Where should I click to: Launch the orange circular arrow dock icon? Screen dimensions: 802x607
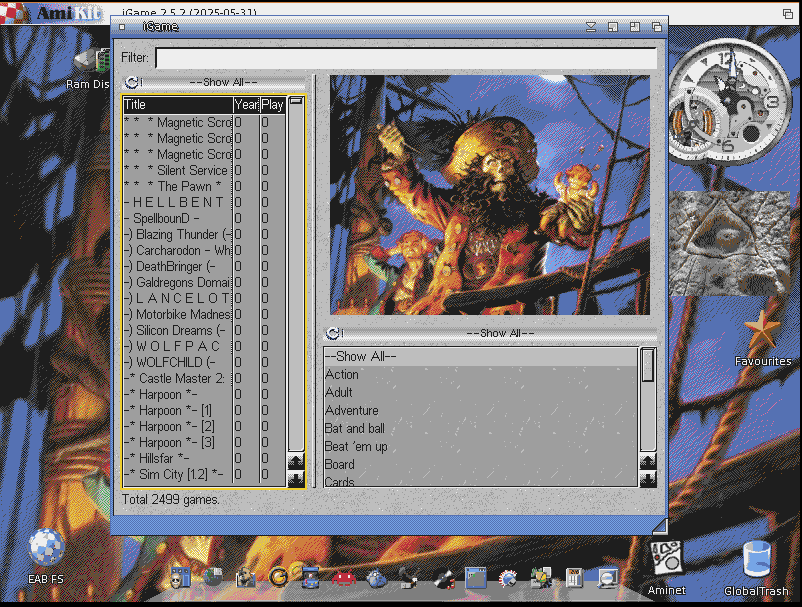point(278,577)
